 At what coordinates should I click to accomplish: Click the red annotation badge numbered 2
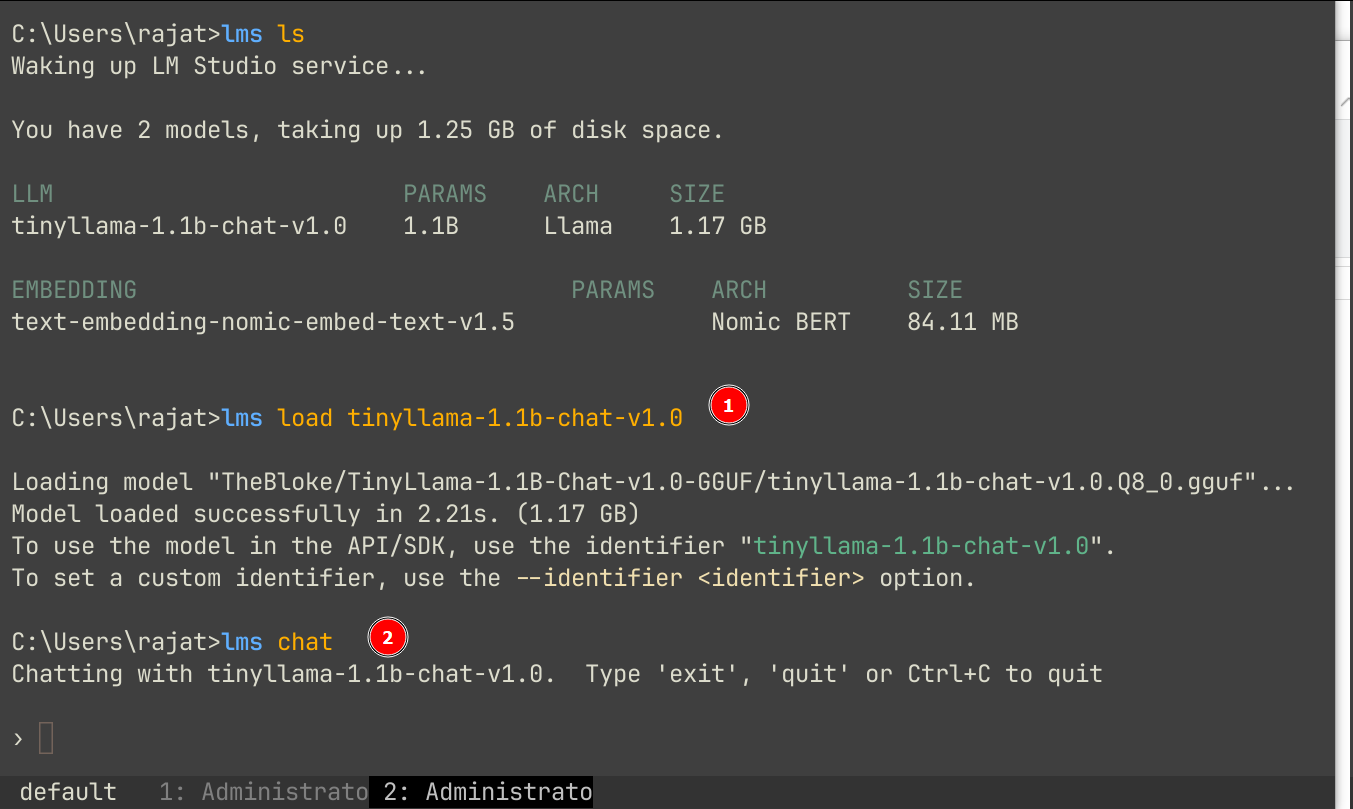(x=388, y=636)
